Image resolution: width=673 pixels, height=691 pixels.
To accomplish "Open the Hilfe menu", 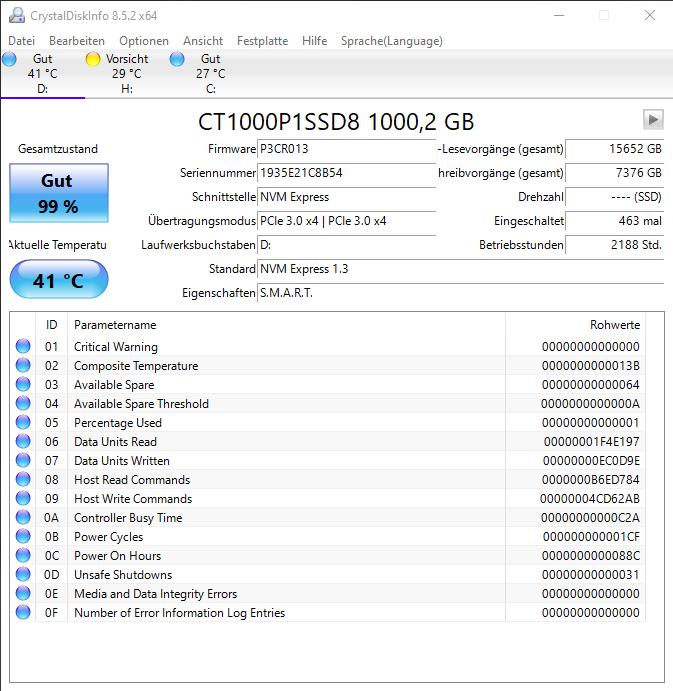I will (x=314, y=41).
